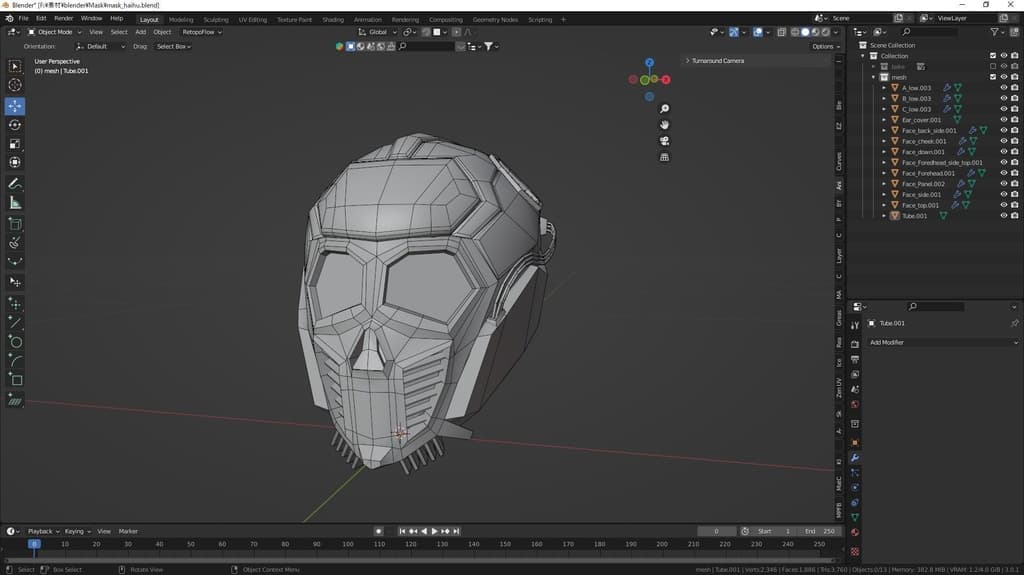Toggle visibility of the A_low.003 object
Viewport: 1024px width, 575px height.
click(x=1003, y=88)
